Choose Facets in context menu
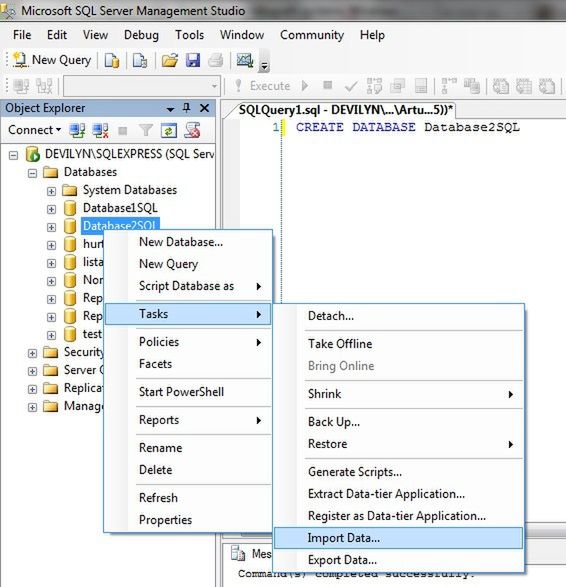Screen dimensions: 566x587 [x=188, y=364]
